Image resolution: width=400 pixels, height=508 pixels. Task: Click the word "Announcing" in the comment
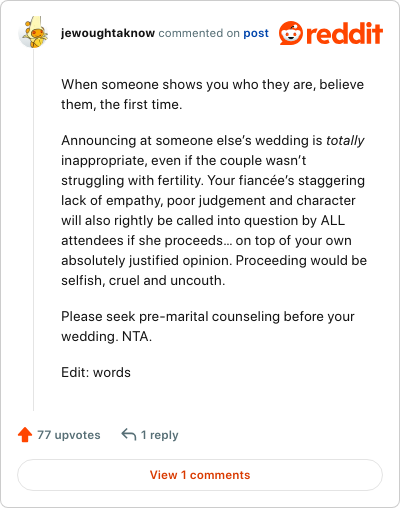click(x=98, y=141)
